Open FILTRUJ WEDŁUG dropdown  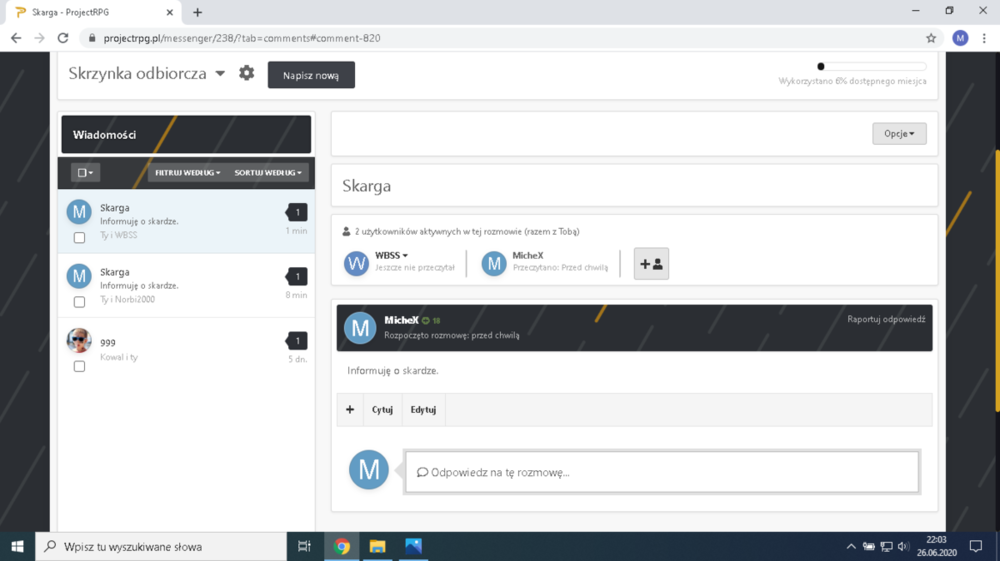point(188,173)
